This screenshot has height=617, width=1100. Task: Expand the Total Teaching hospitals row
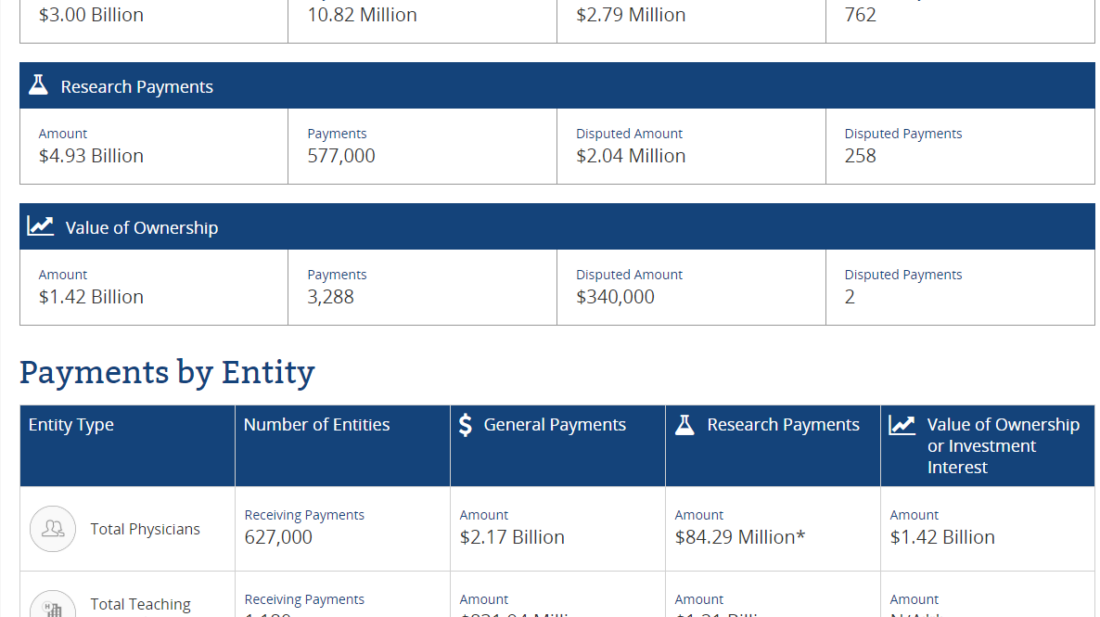click(141, 604)
